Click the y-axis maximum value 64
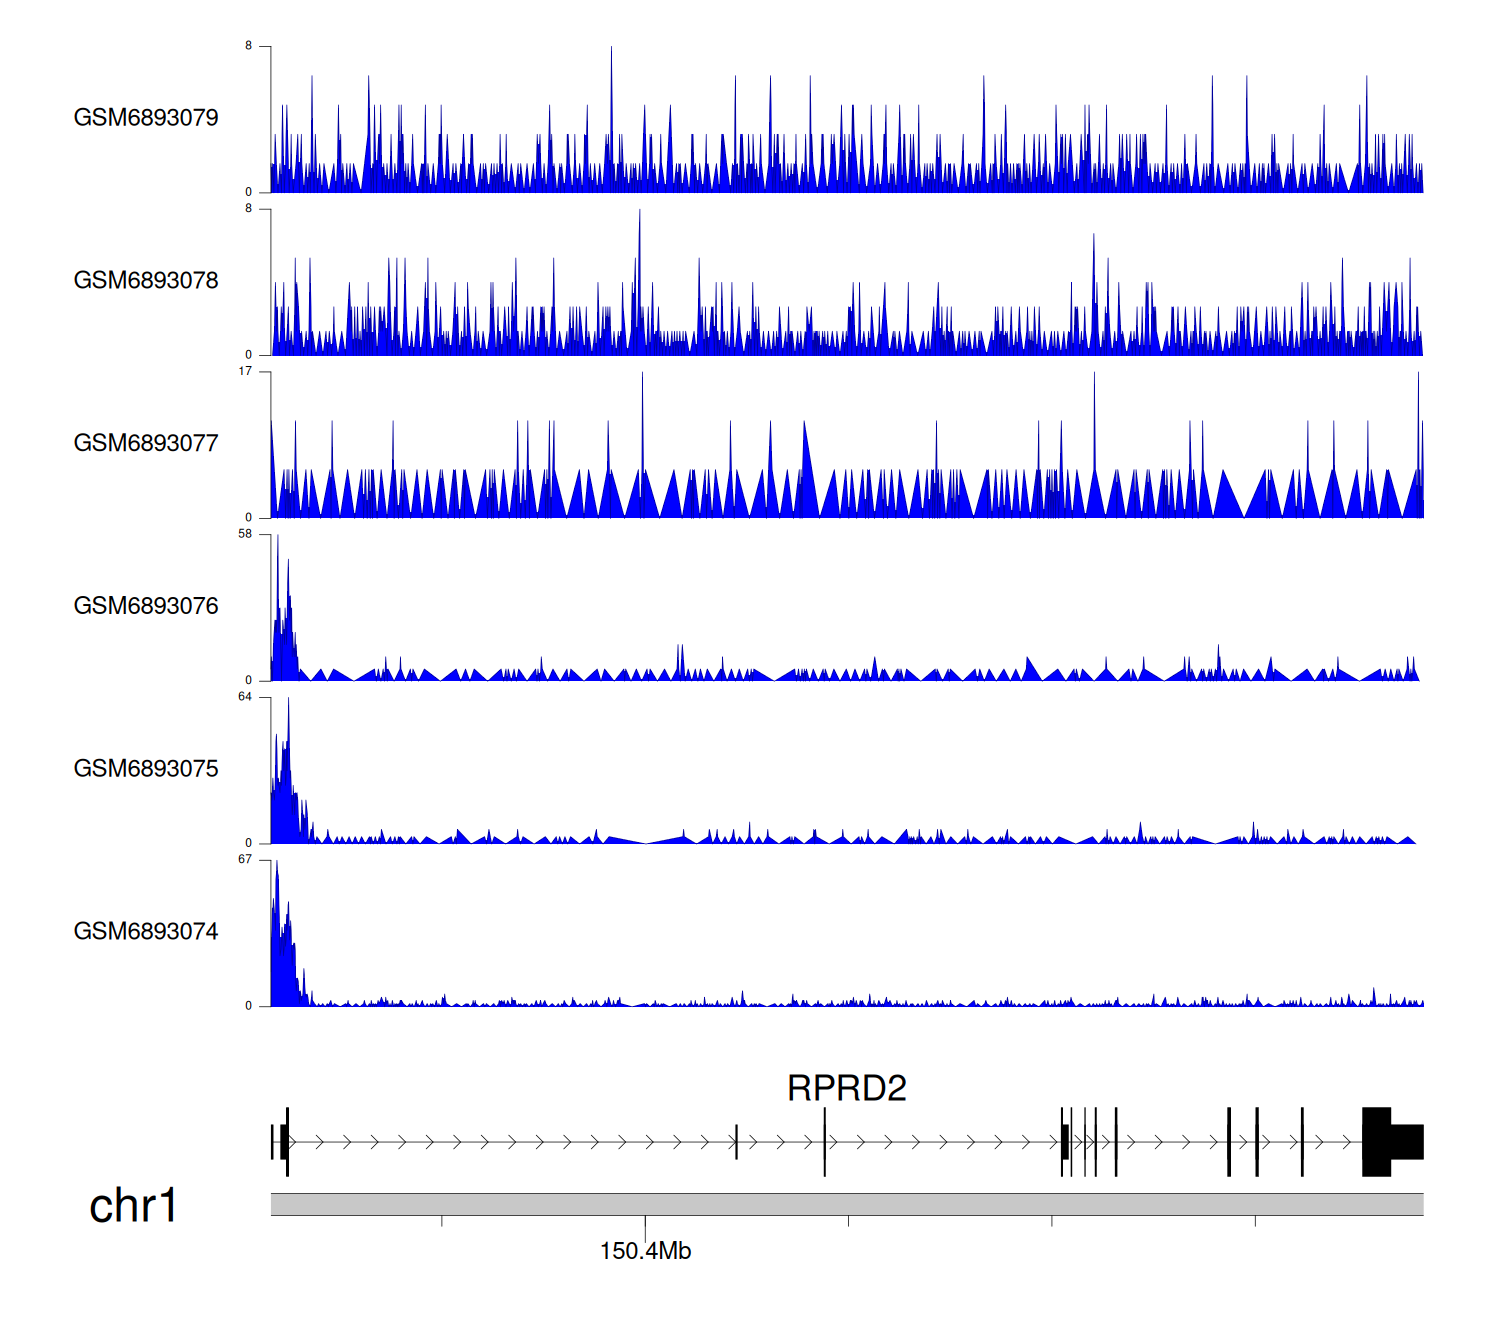Viewport: 1500px width, 1320px height. pos(245,697)
